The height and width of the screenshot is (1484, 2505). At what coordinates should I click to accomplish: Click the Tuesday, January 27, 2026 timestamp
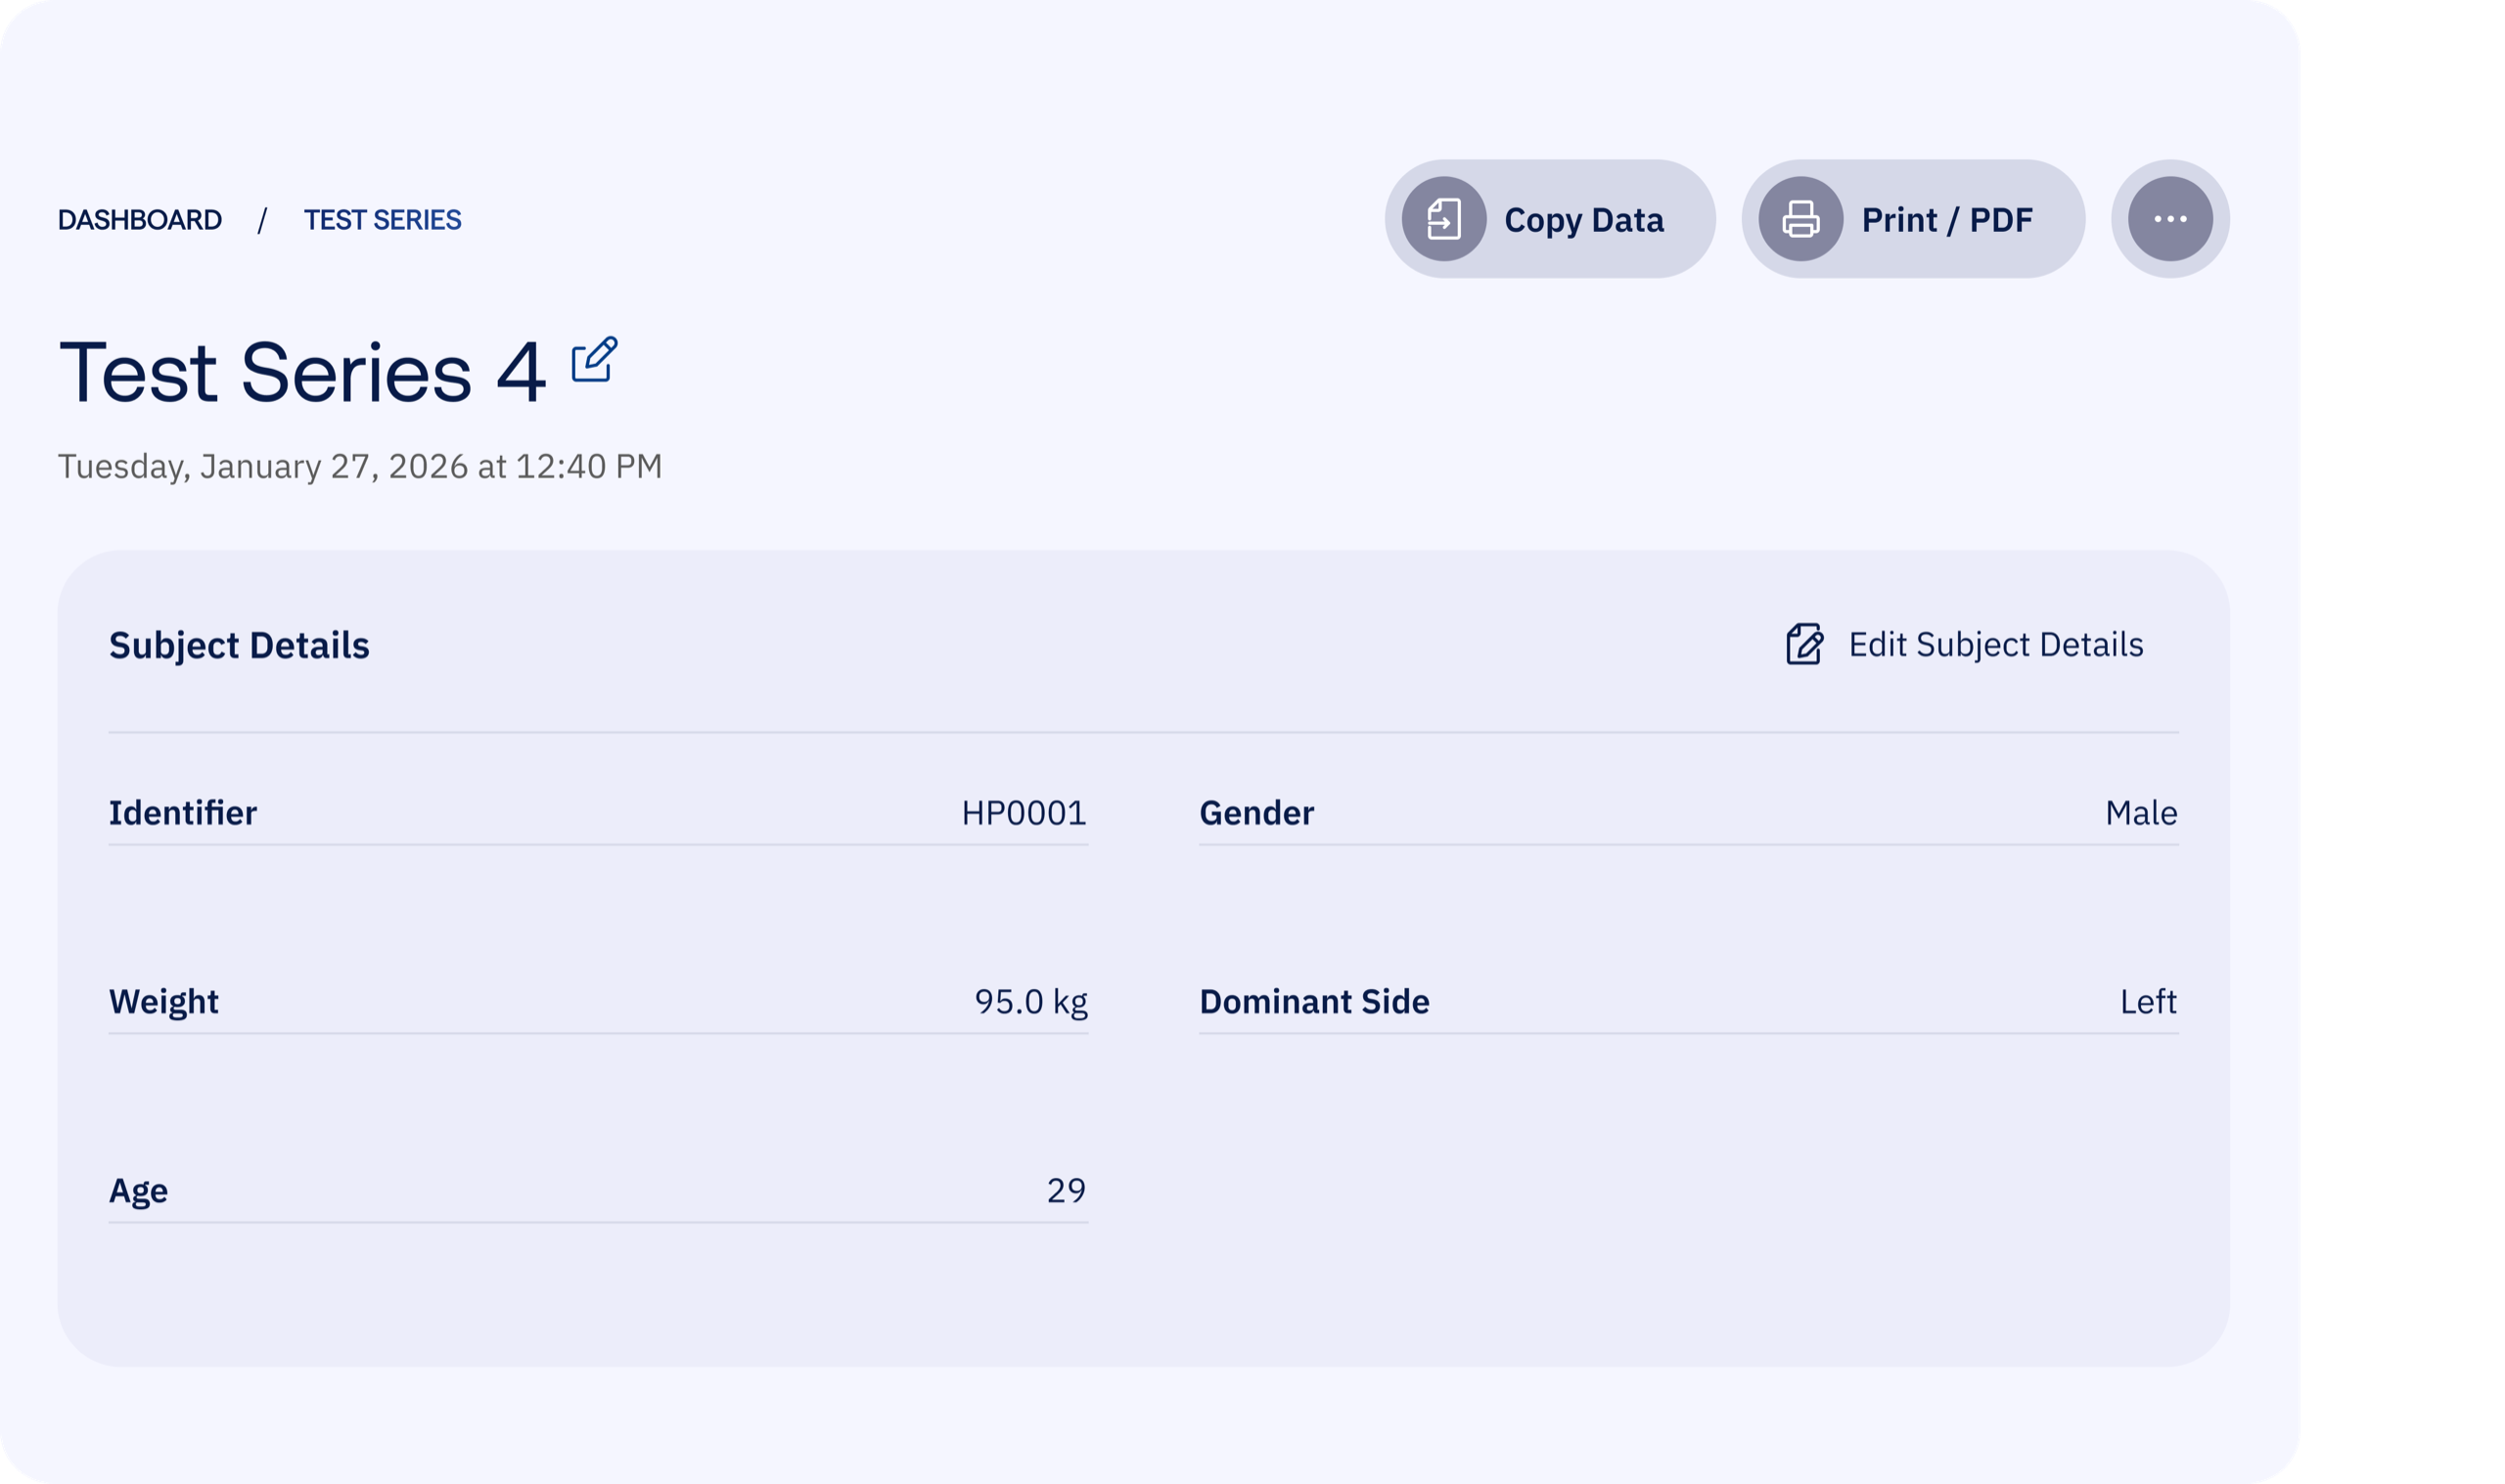(360, 466)
